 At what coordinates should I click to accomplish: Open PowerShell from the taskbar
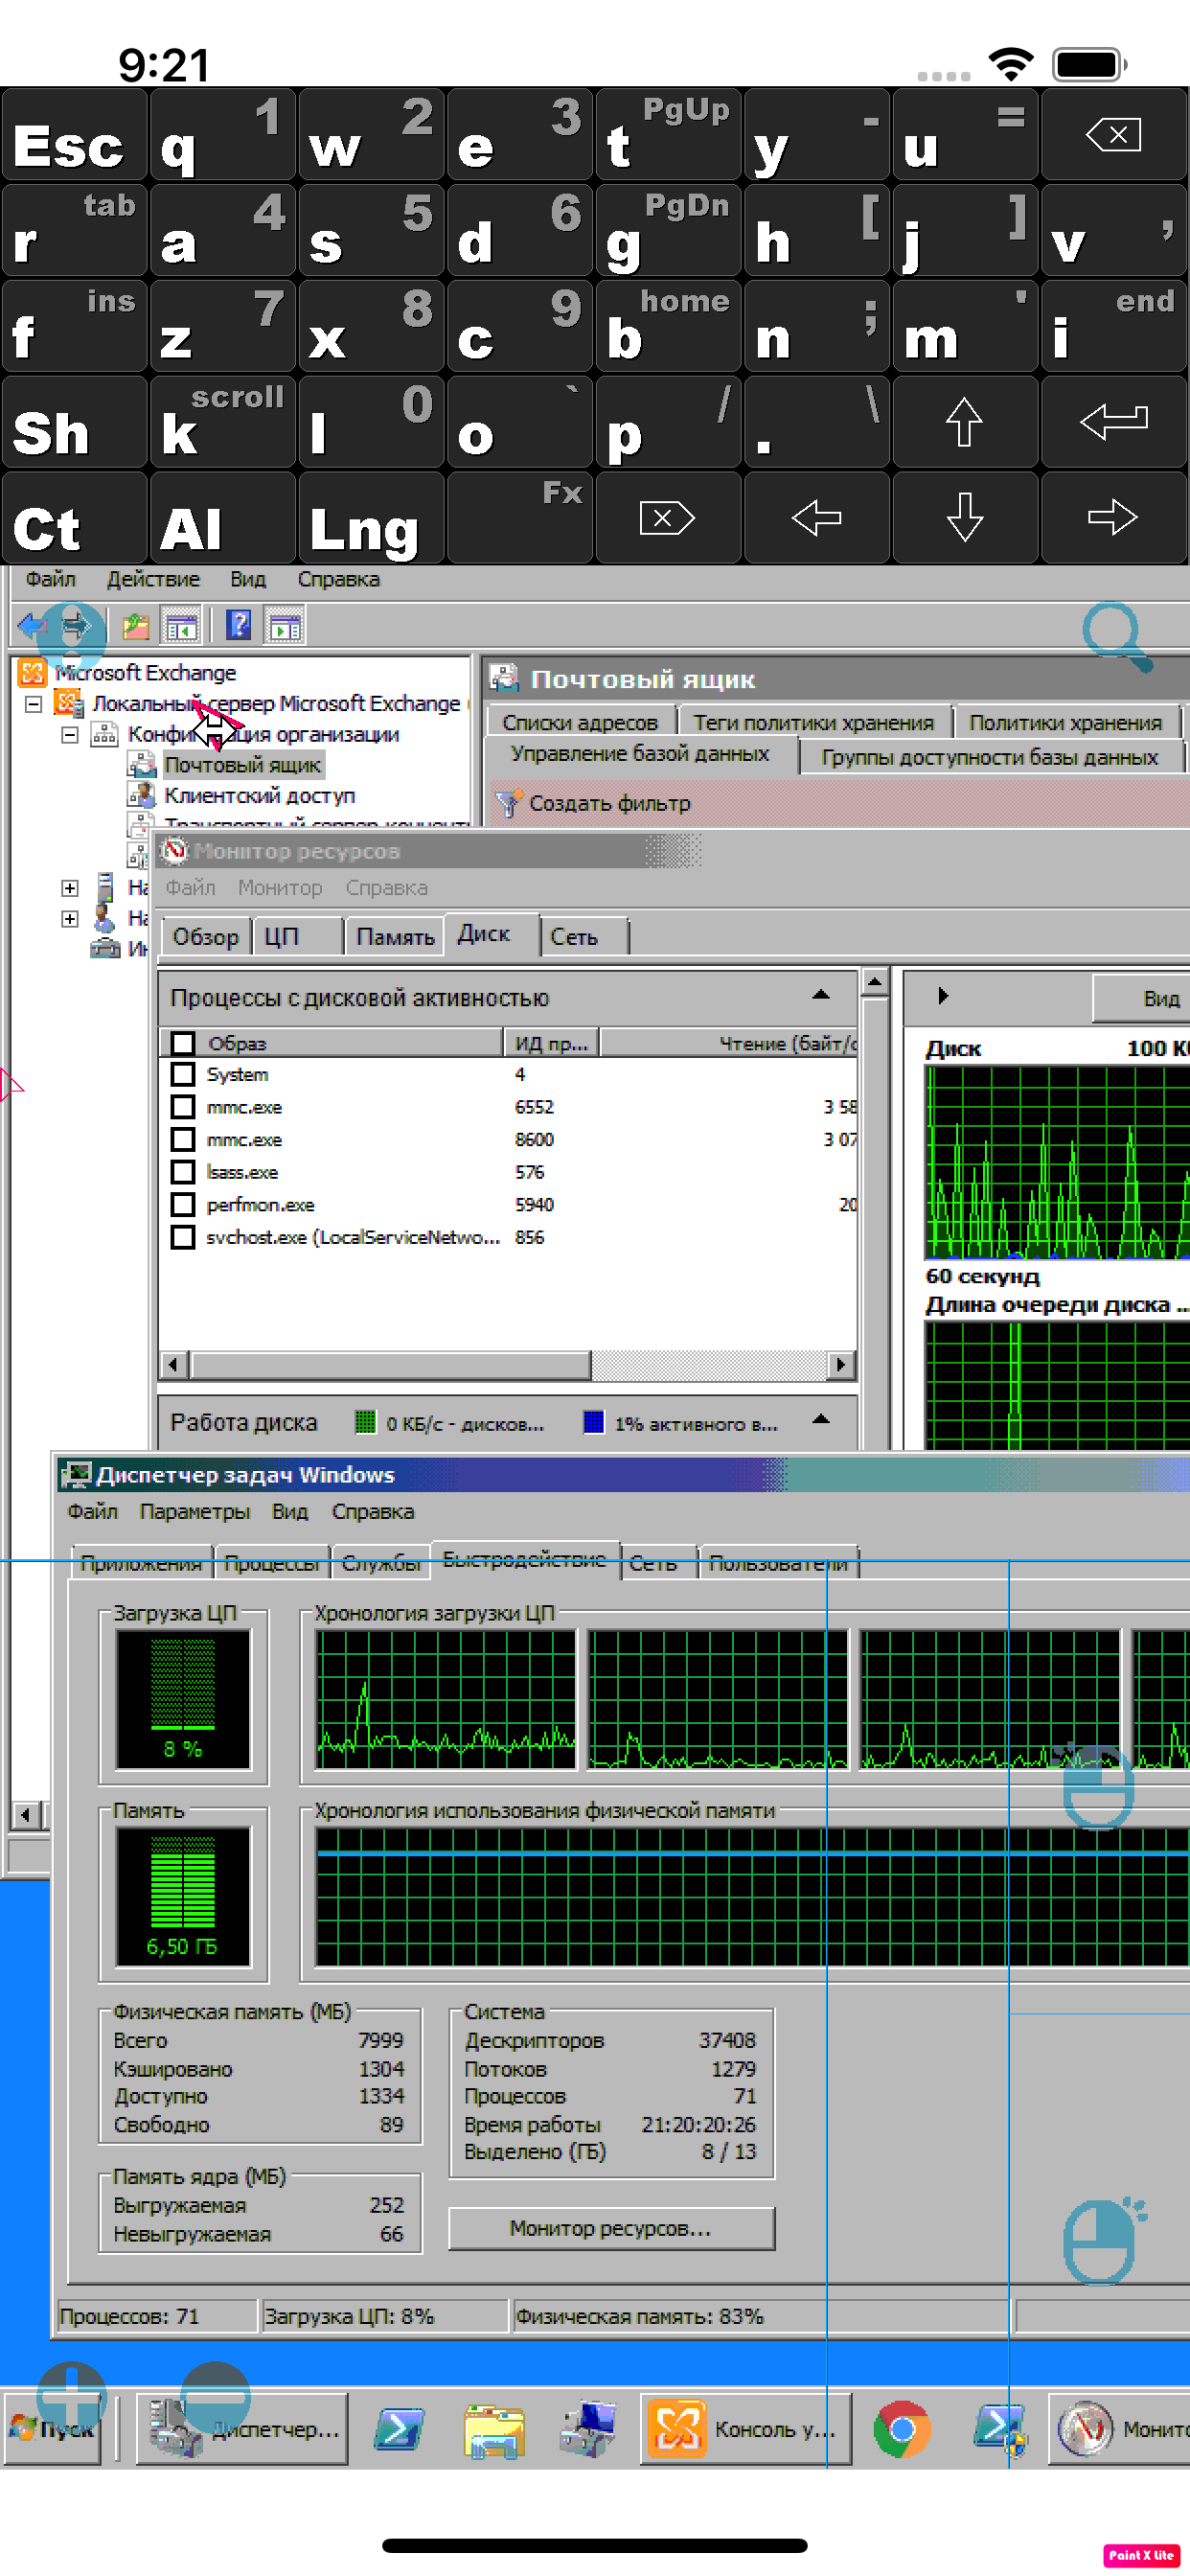pos(398,2428)
